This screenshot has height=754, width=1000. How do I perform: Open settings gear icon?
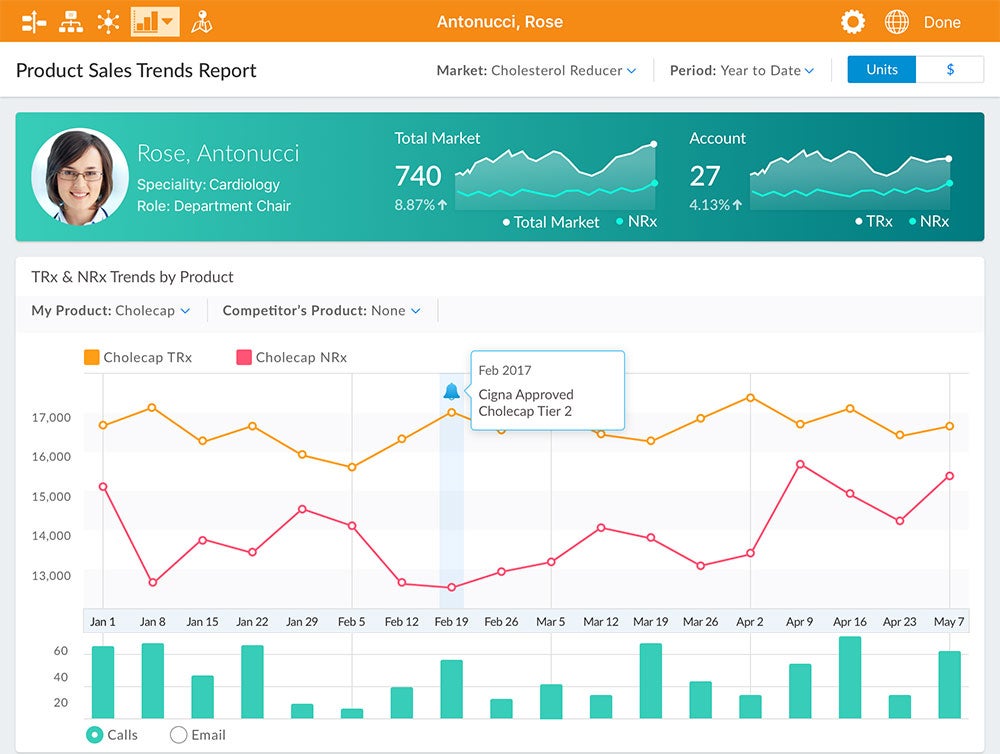click(852, 22)
